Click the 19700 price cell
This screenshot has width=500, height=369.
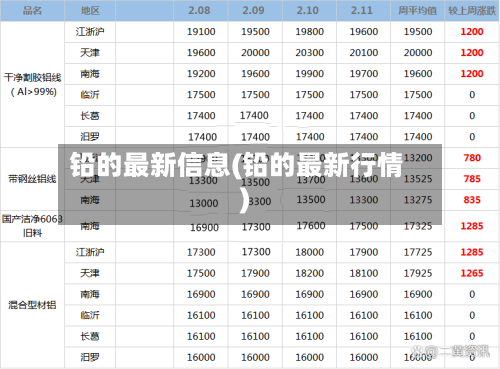point(364,74)
